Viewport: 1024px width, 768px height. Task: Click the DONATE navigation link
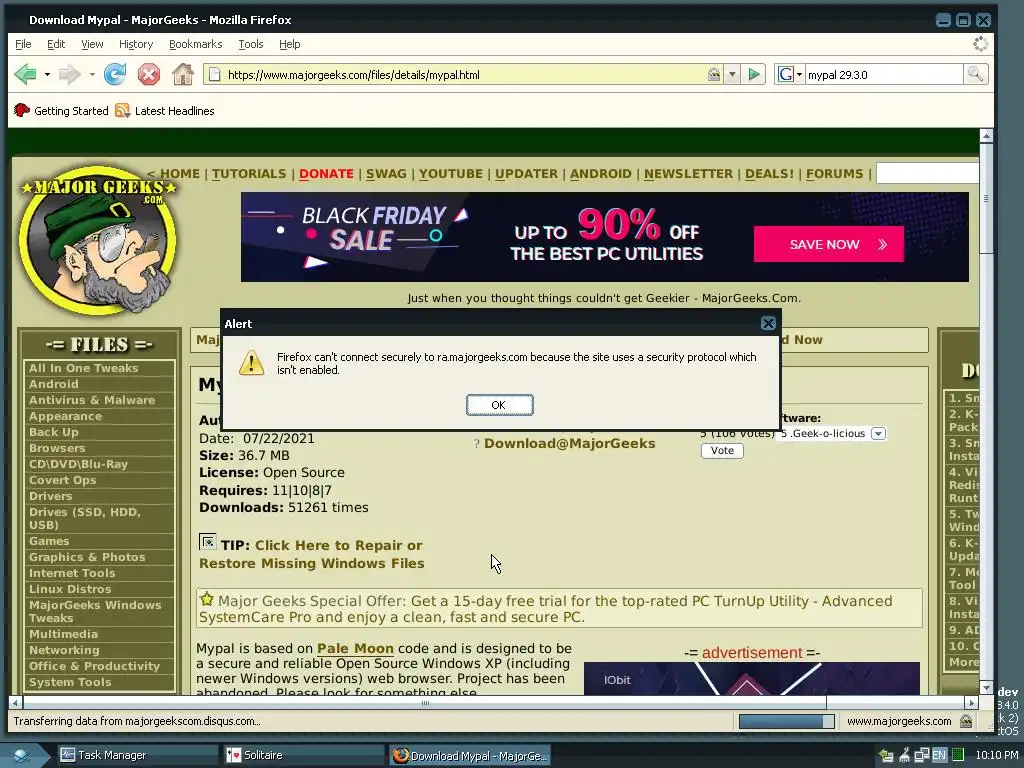click(326, 174)
